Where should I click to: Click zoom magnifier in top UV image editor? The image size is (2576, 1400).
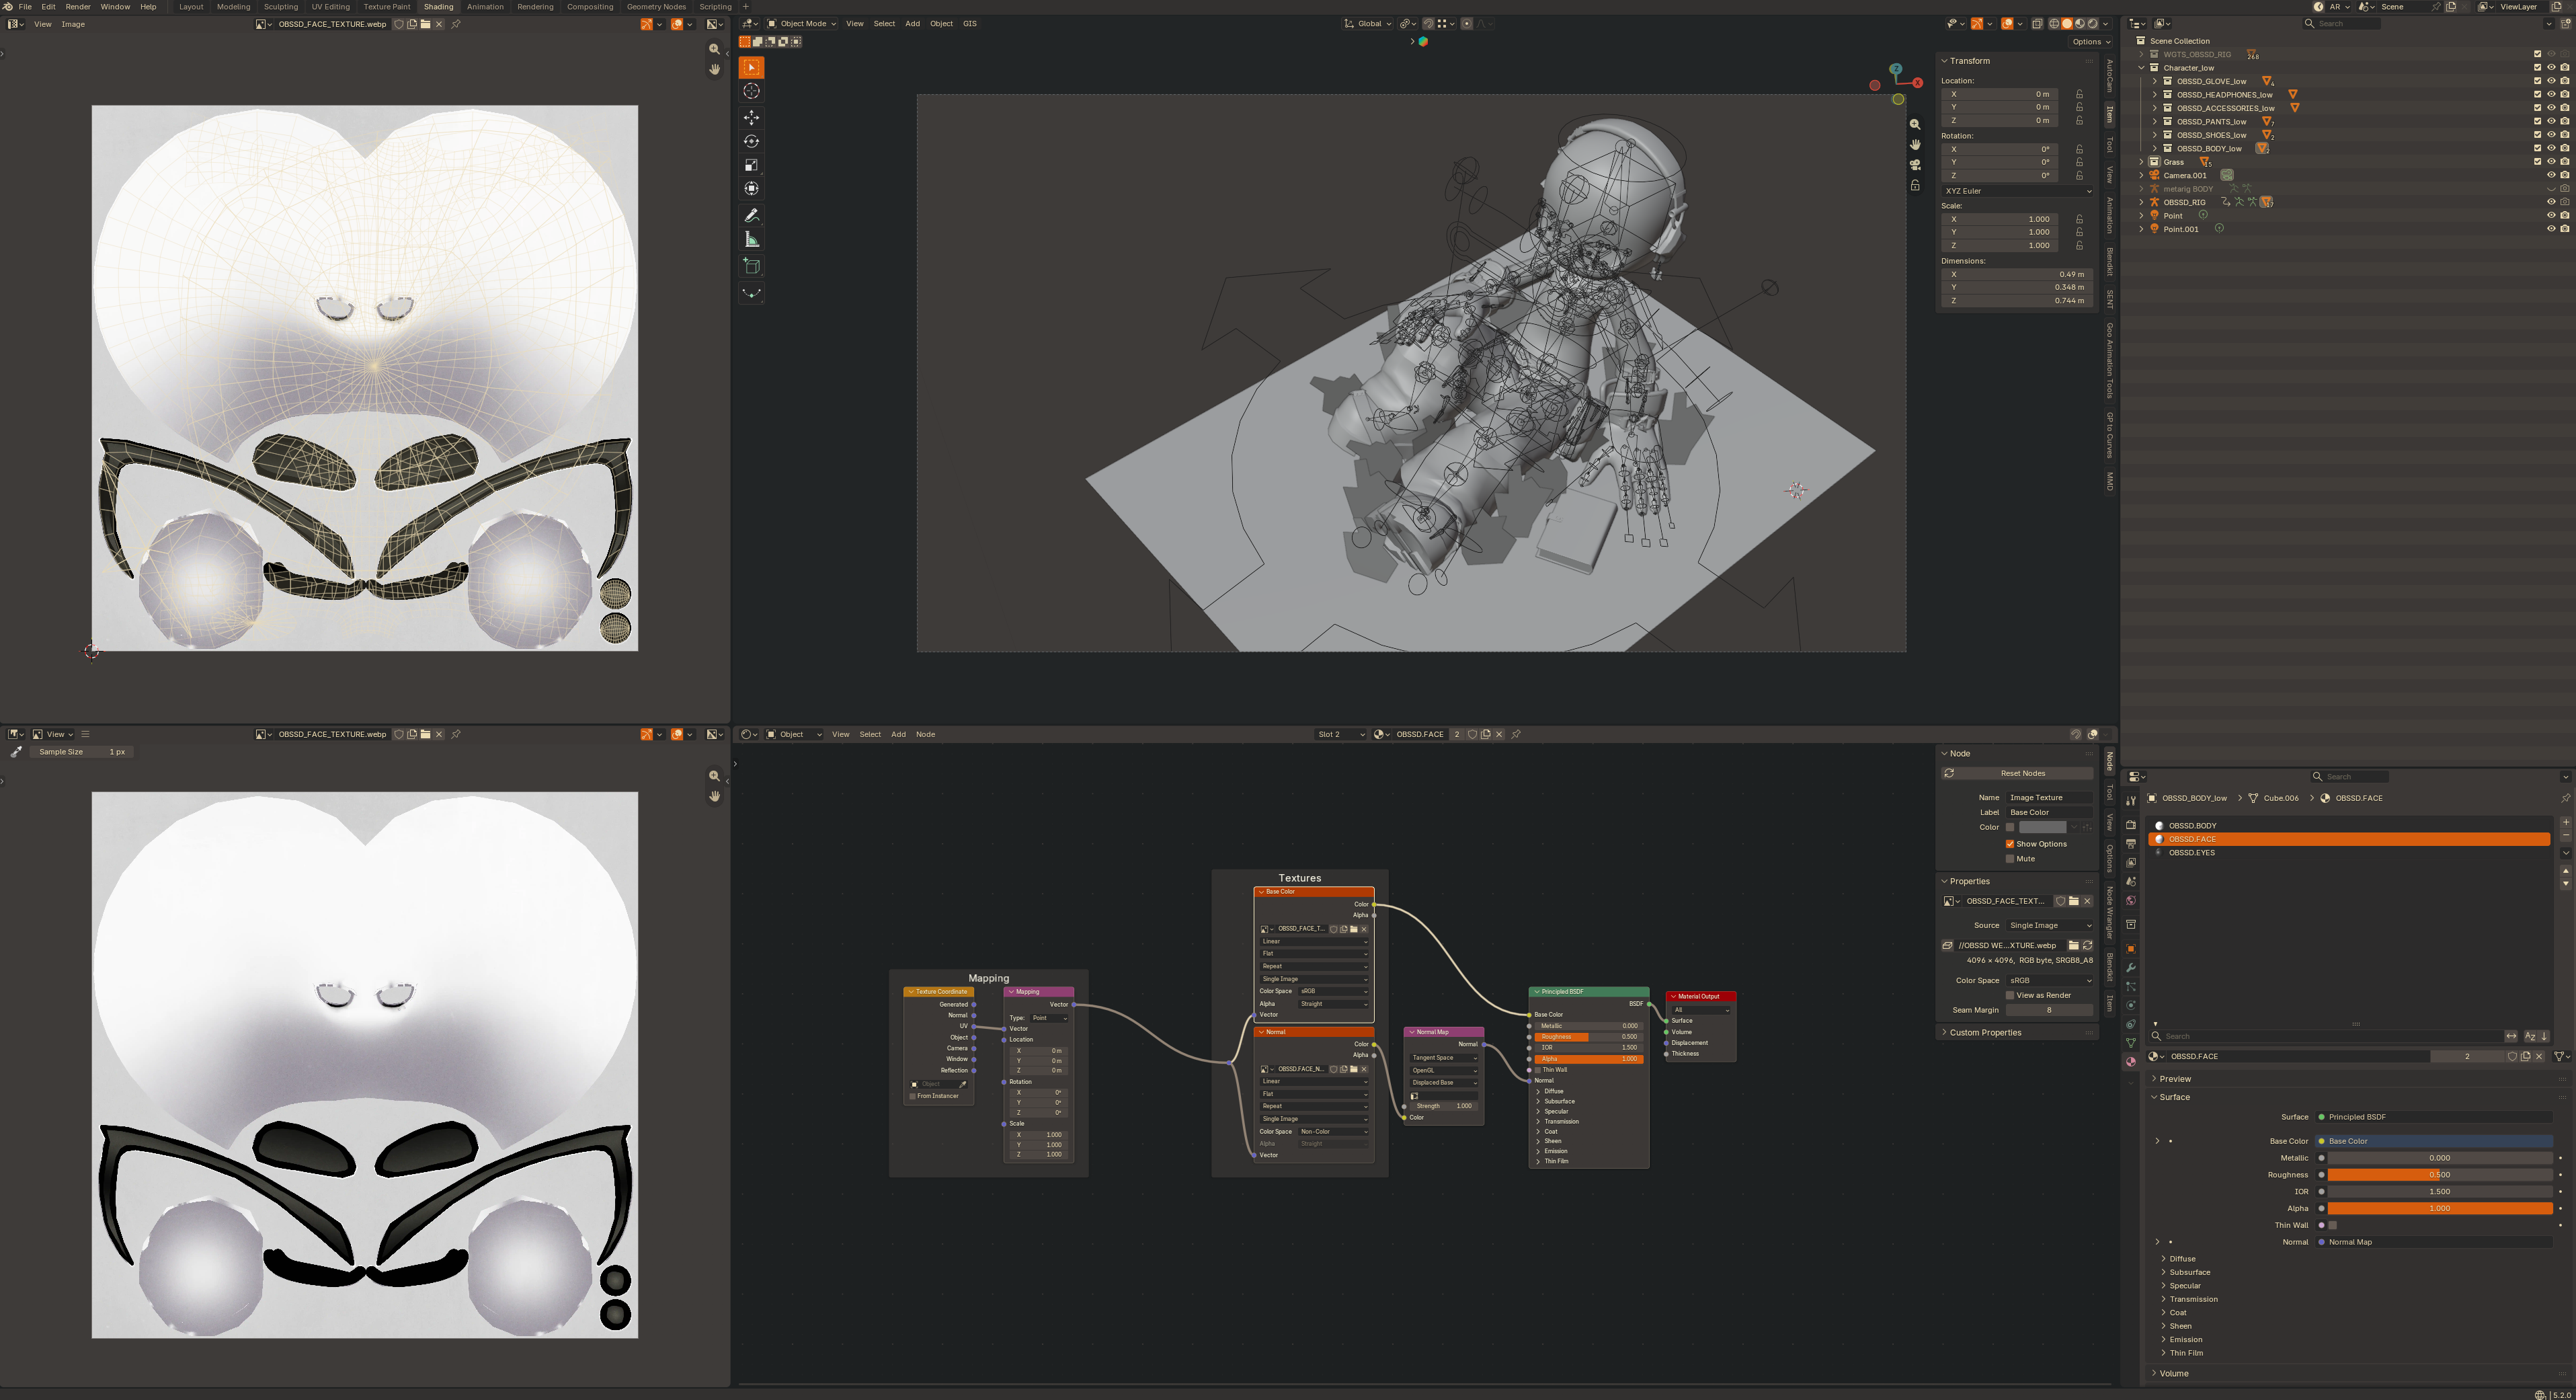click(x=714, y=49)
